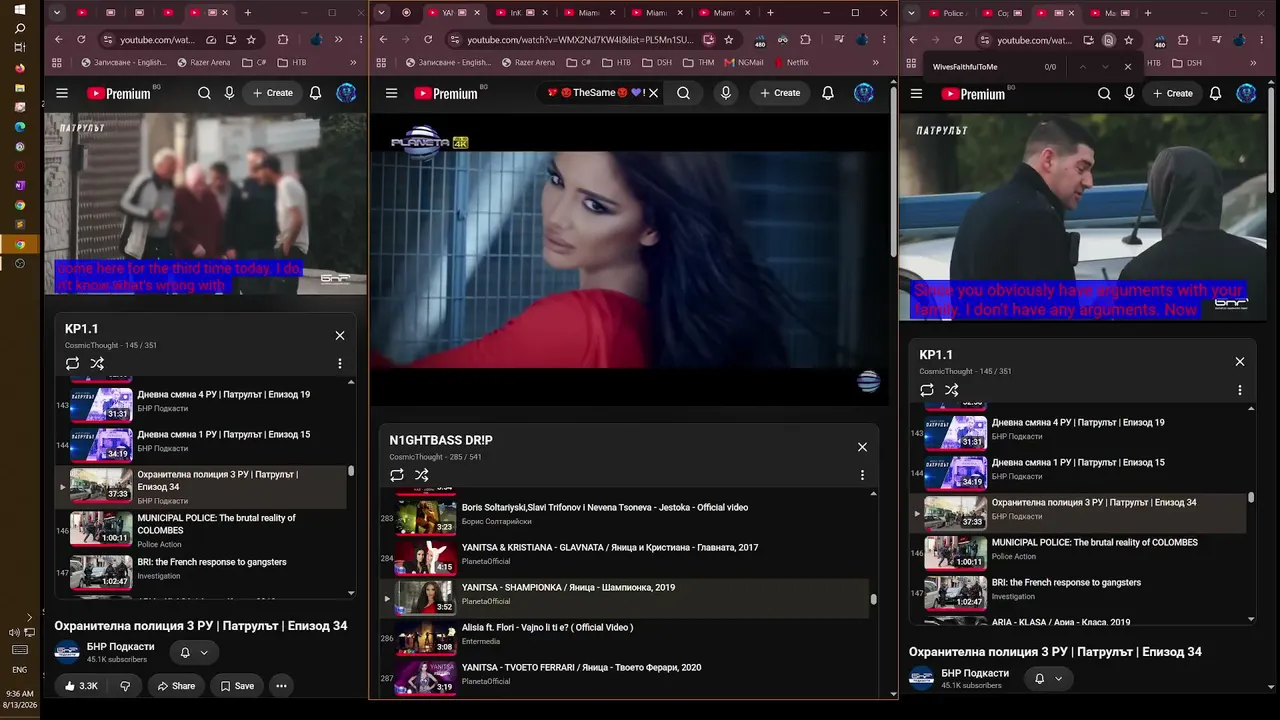Open YouTube search in left window
Image resolution: width=1280 pixels, height=720 pixels.
[x=204, y=93]
